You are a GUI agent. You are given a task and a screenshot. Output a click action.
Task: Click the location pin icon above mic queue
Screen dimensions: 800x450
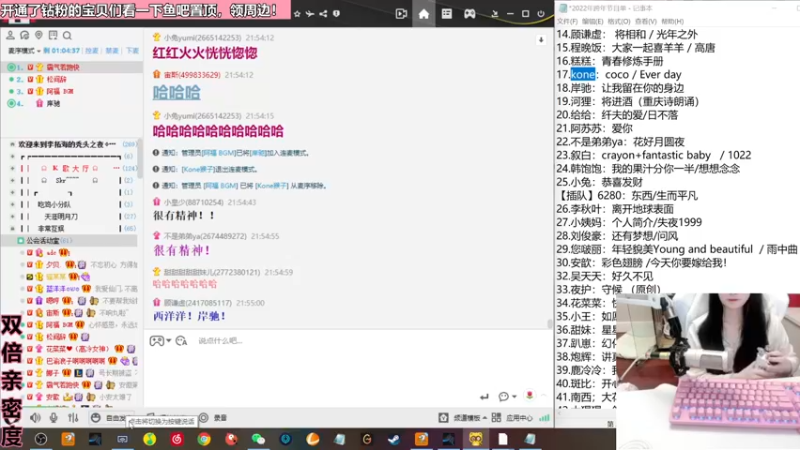pyautogui.click(x=39, y=35)
